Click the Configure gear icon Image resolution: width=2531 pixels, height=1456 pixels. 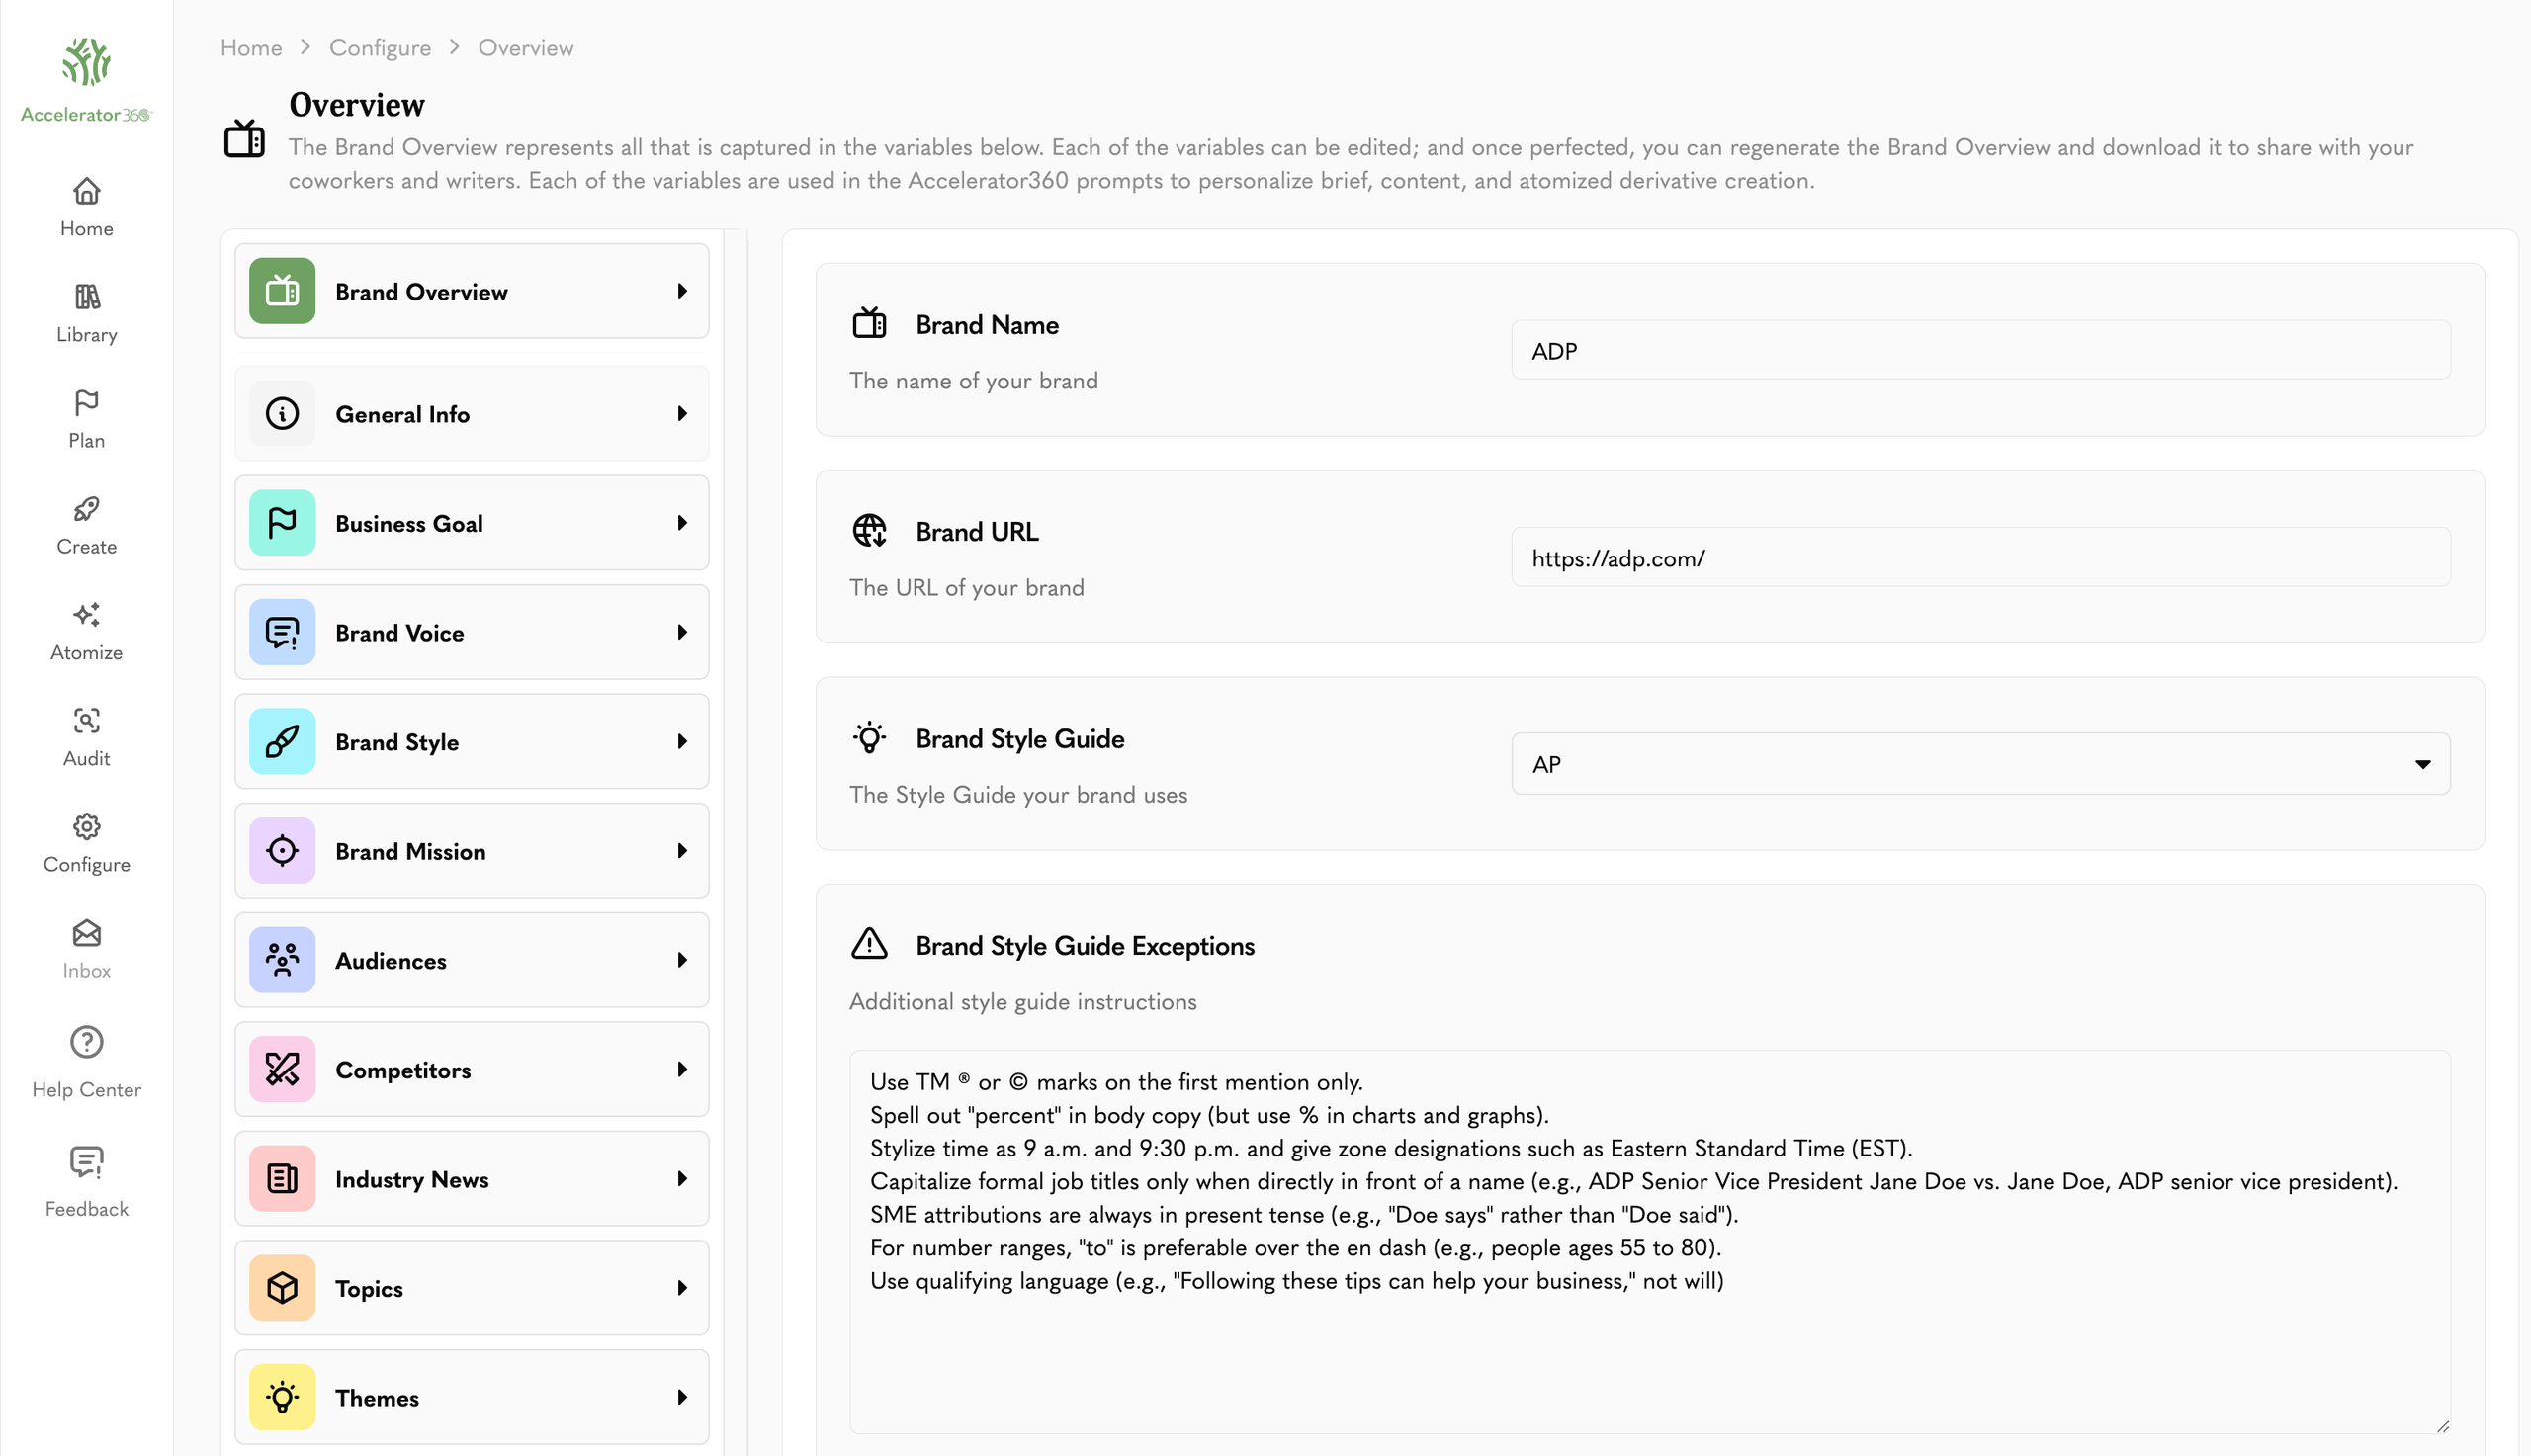click(x=86, y=827)
